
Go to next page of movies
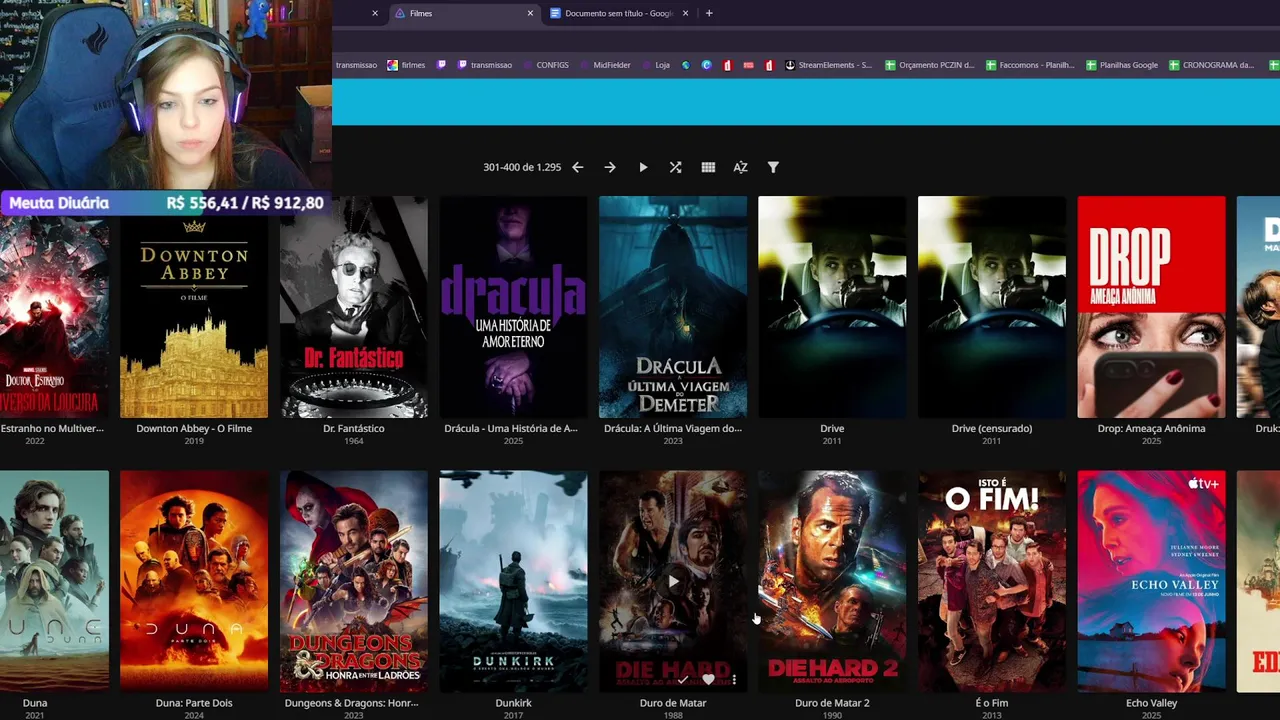coord(610,167)
